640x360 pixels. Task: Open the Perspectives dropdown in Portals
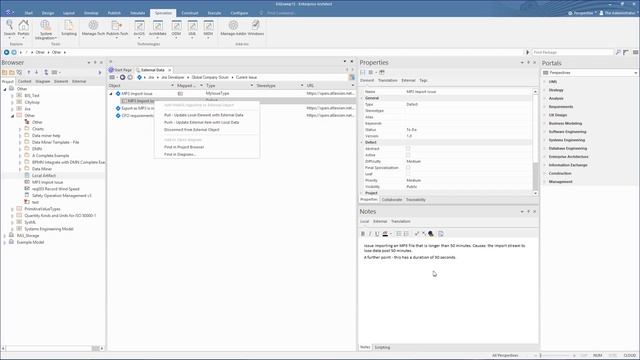[589, 73]
